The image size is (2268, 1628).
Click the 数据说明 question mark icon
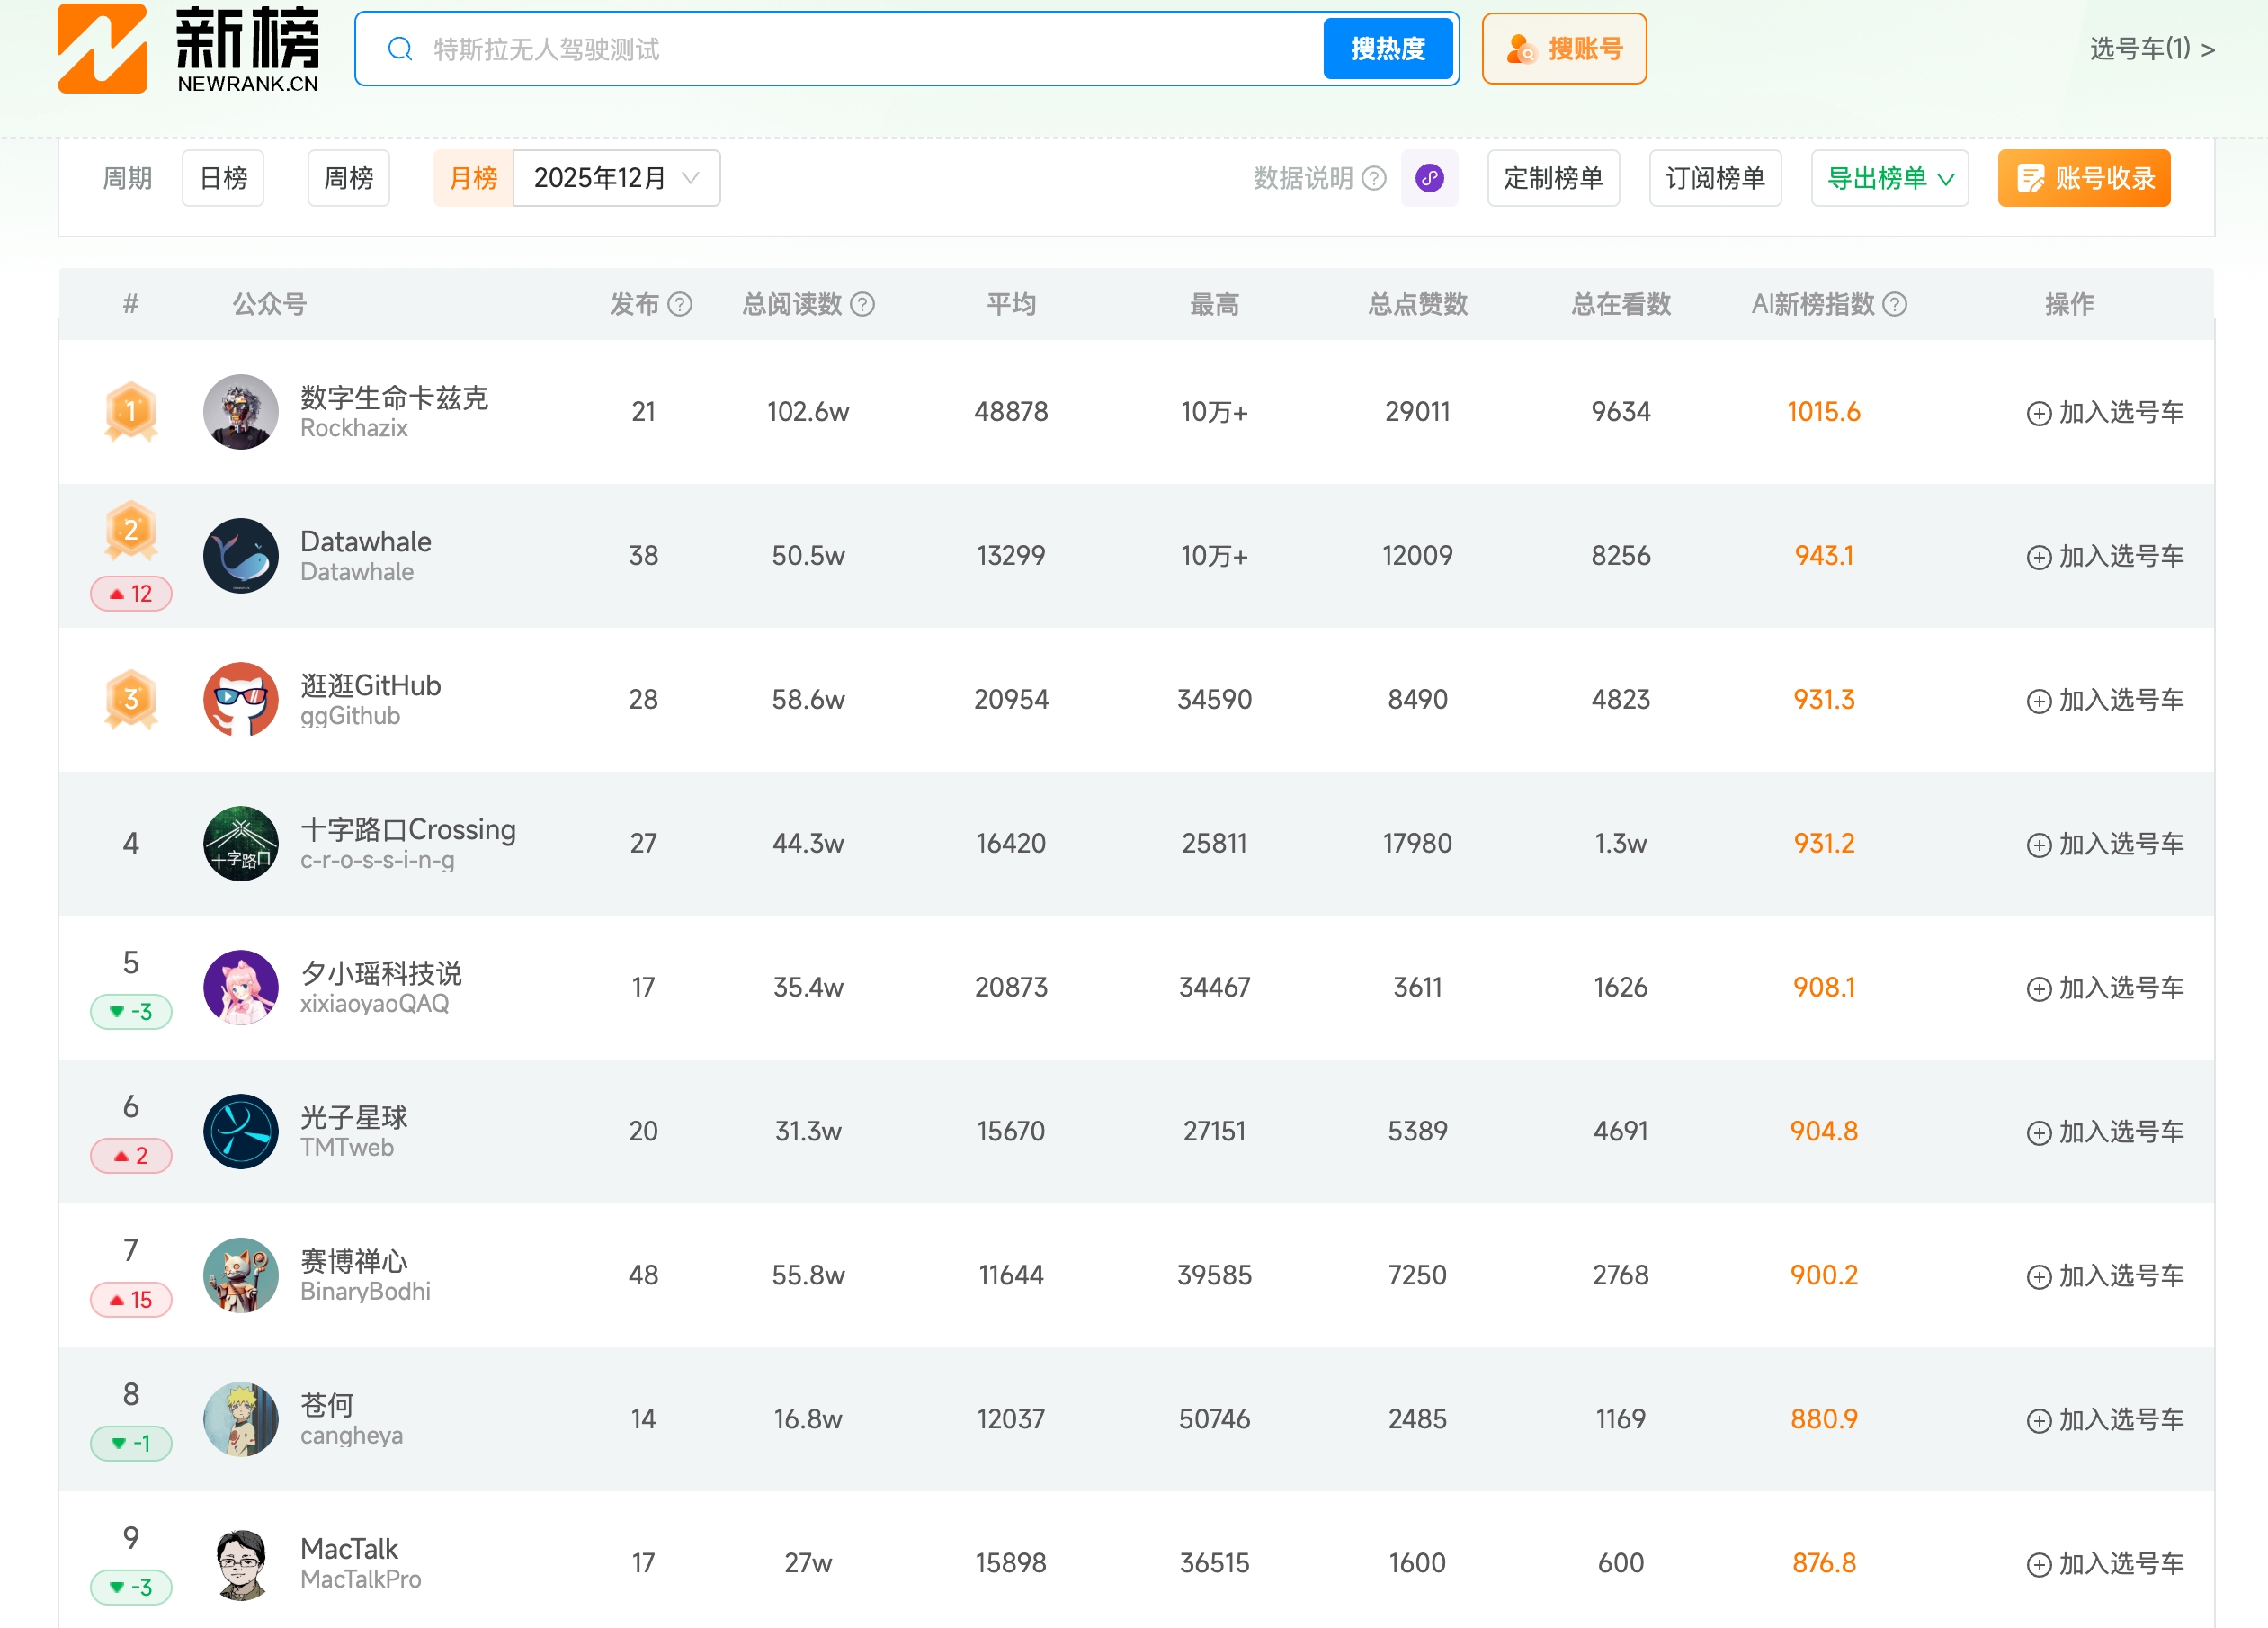(1374, 178)
